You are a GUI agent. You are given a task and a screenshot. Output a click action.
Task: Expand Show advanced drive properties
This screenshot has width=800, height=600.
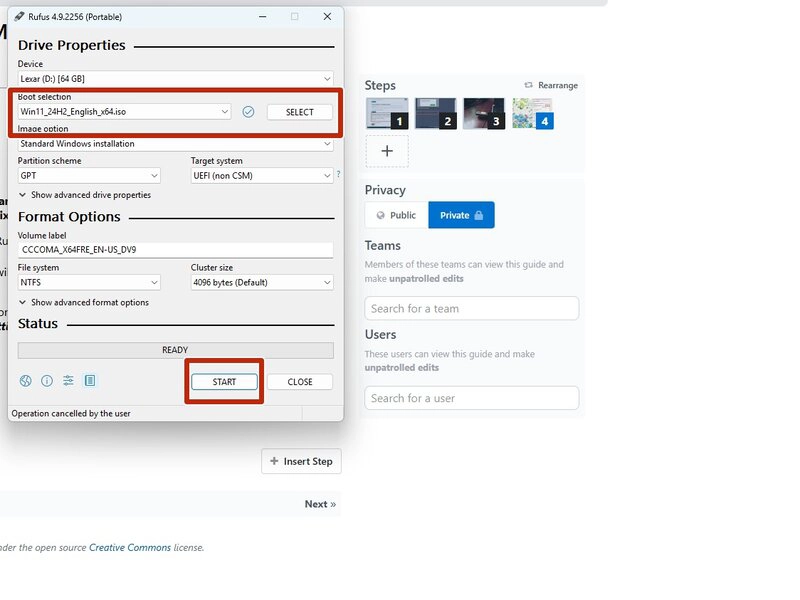point(85,195)
